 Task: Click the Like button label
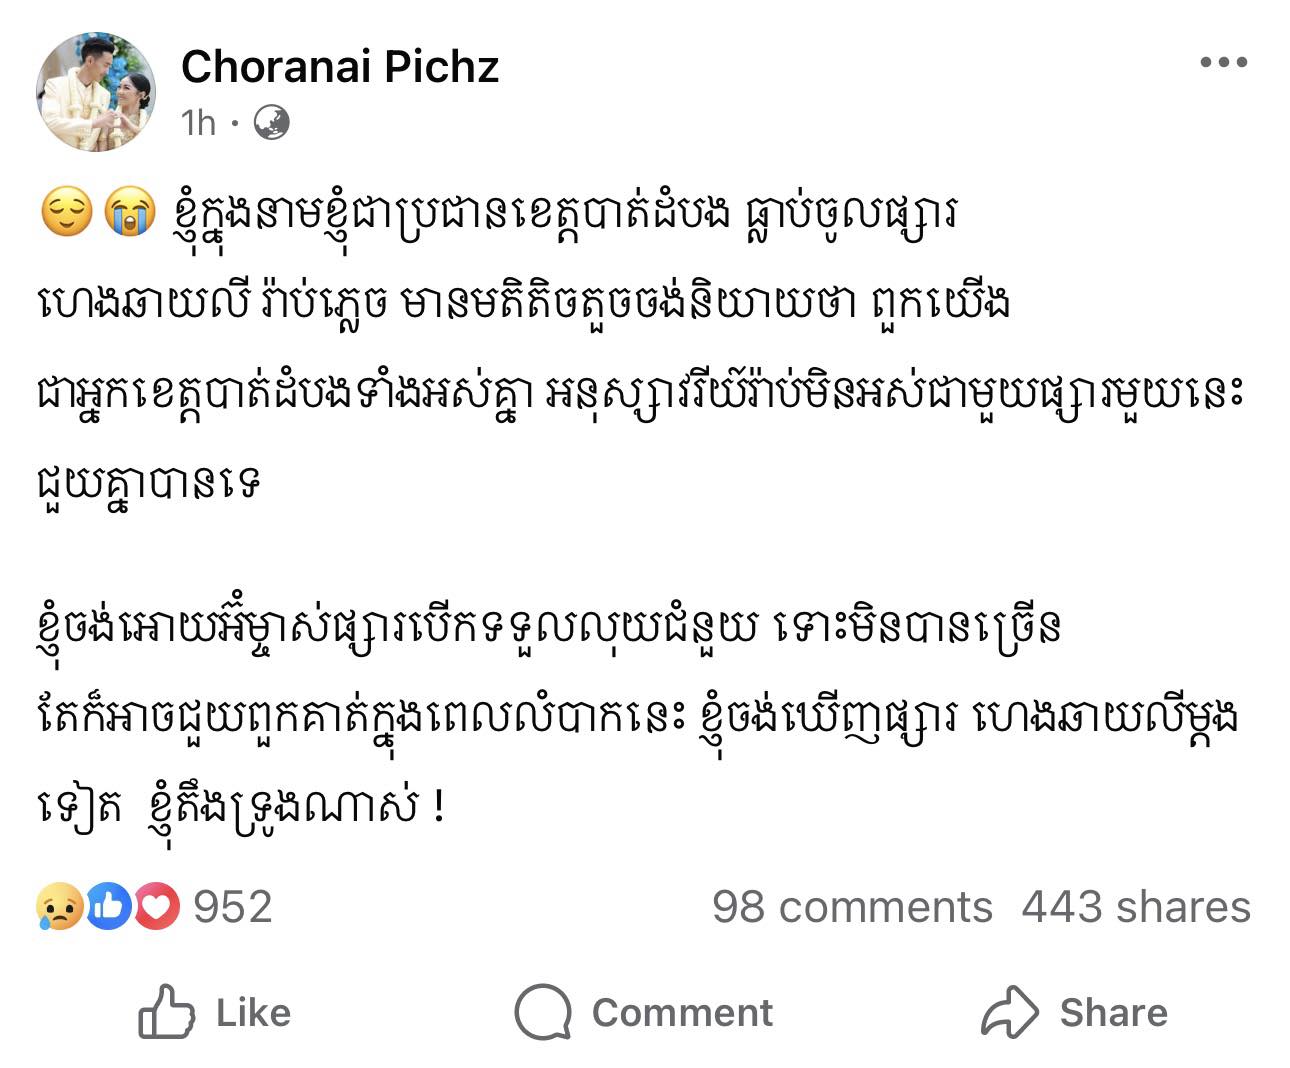253,1013
